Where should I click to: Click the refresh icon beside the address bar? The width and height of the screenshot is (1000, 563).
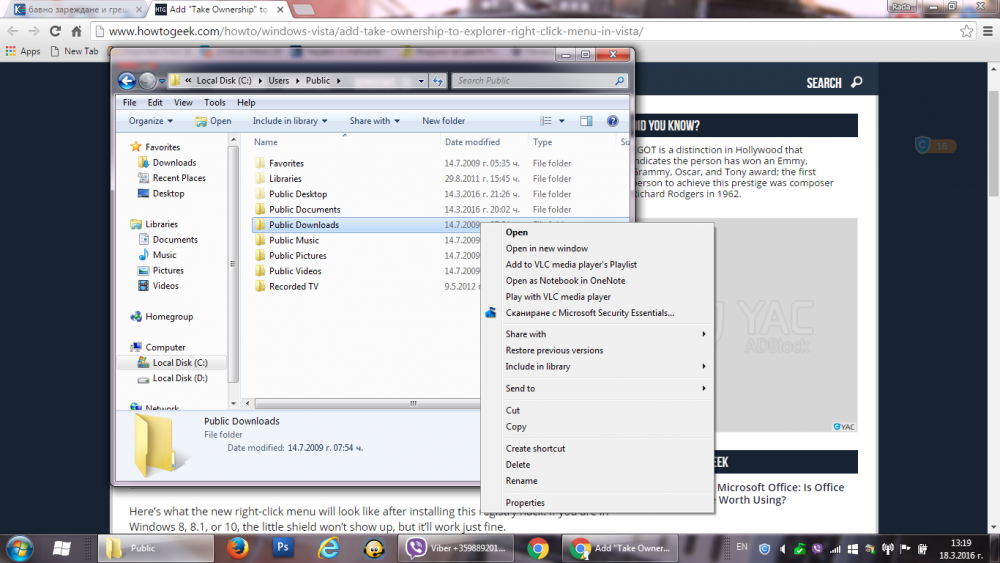[438, 80]
